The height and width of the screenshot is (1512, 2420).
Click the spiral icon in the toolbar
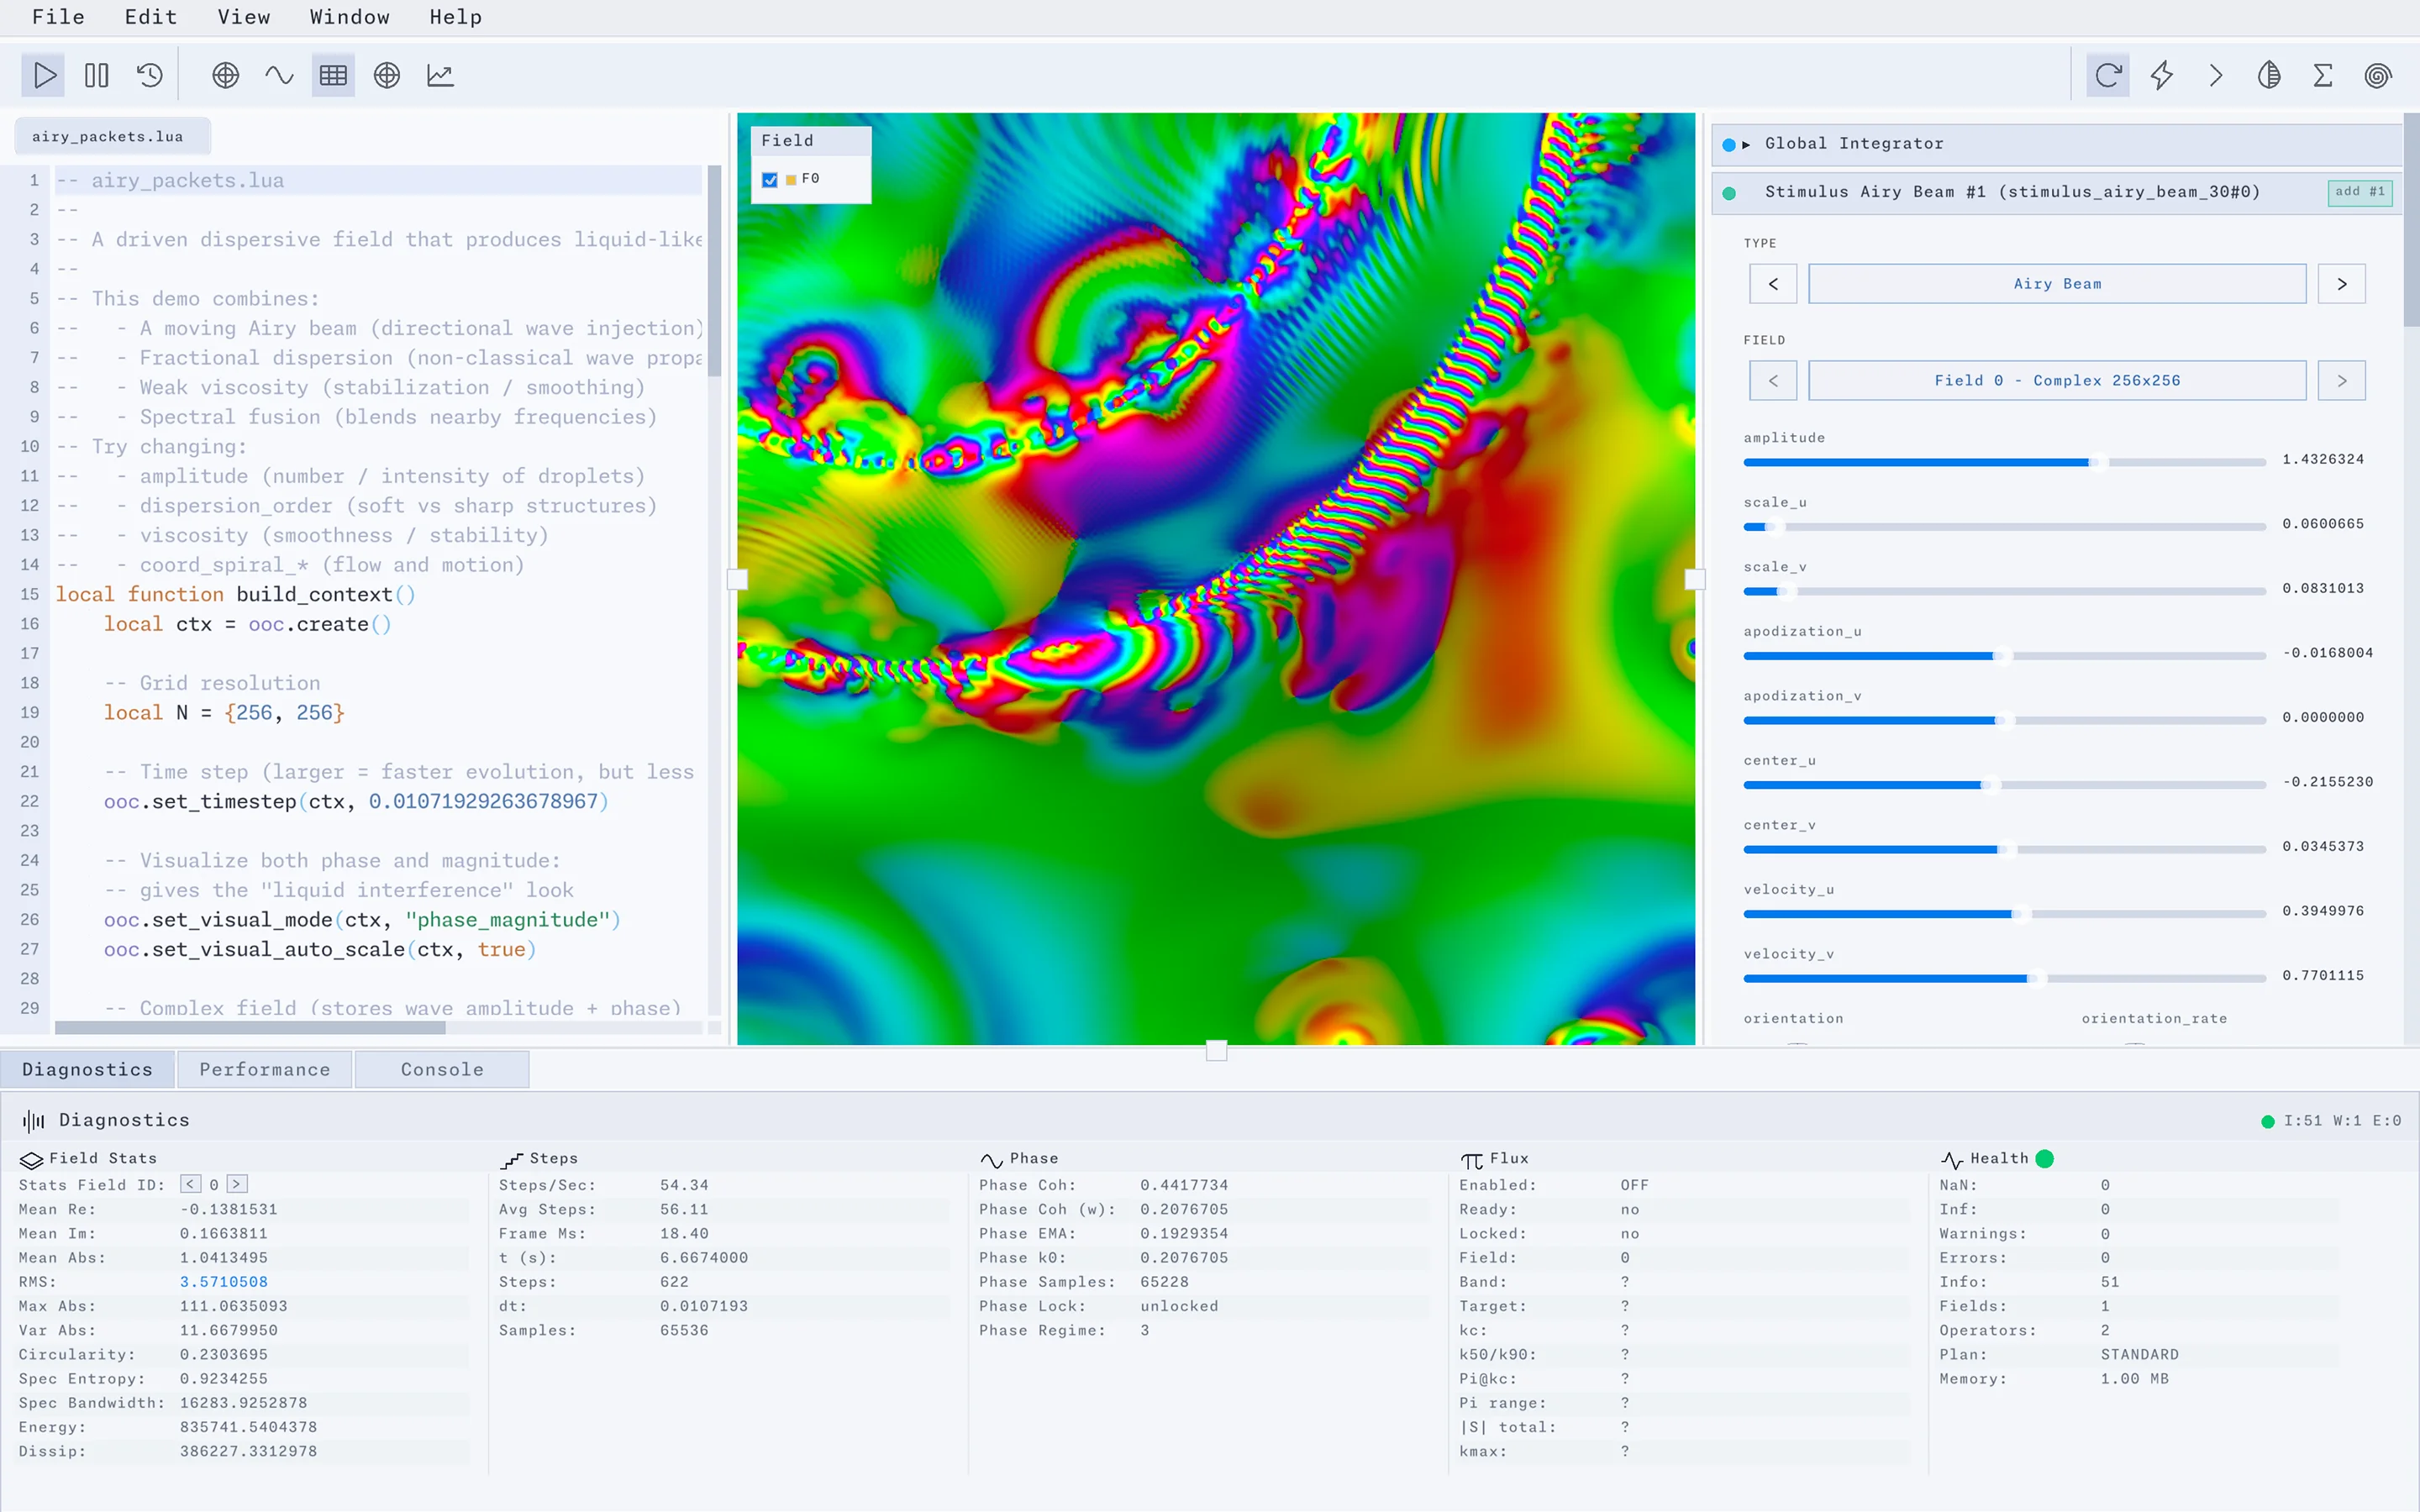tap(2378, 75)
